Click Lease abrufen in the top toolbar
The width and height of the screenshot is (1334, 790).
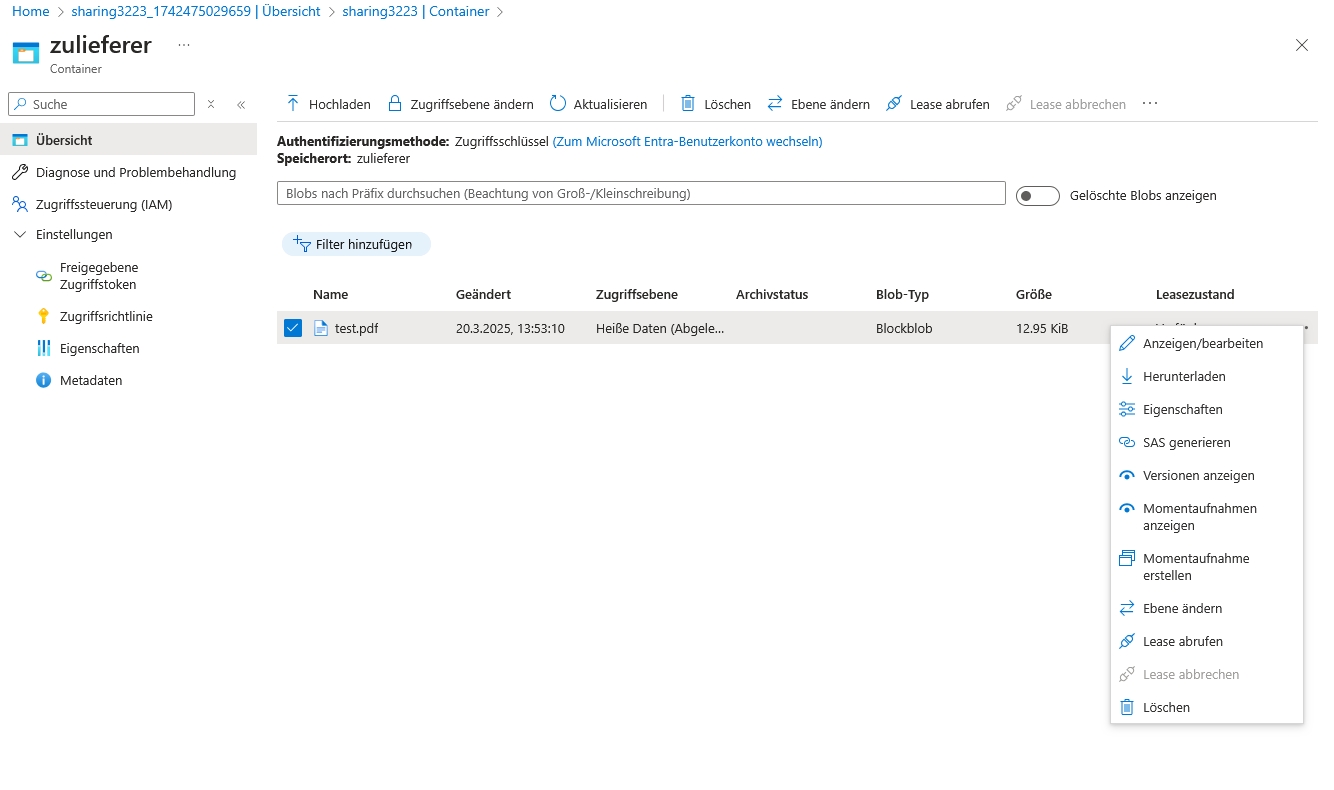937,104
